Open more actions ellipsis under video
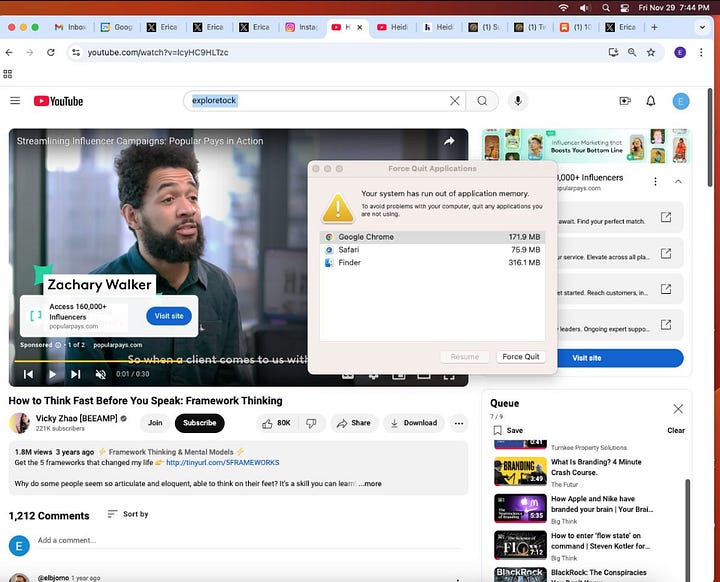Viewport: 720px width, 582px height. (x=458, y=423)
